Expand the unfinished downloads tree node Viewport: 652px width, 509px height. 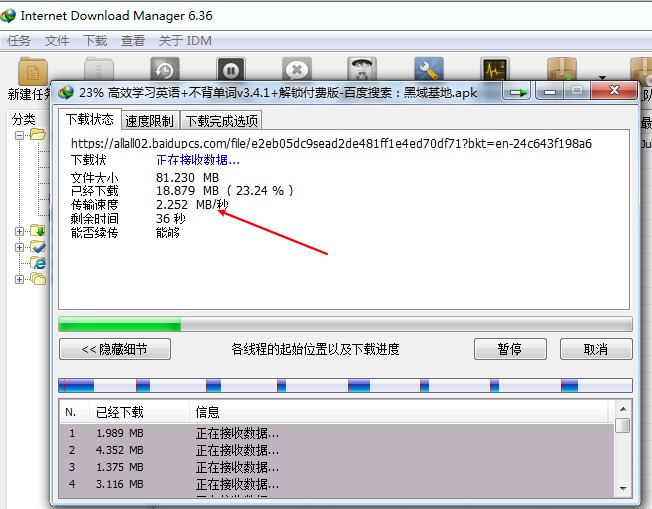click(x=19, y=231)
